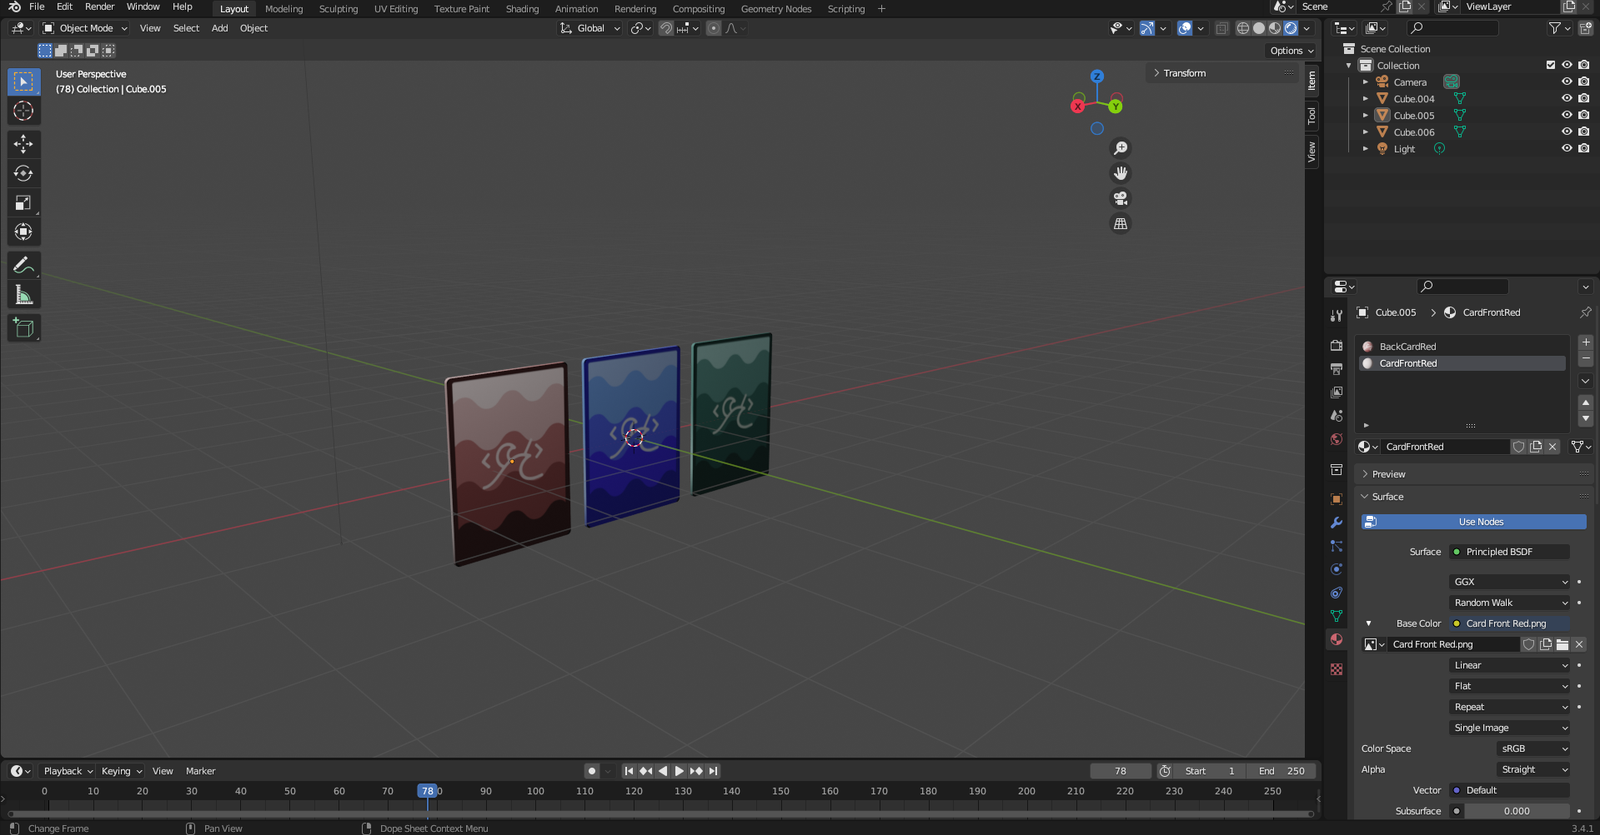This screenshot has width=1600, height=835.
Task: Open the Render menu
Action: (99, 7)
